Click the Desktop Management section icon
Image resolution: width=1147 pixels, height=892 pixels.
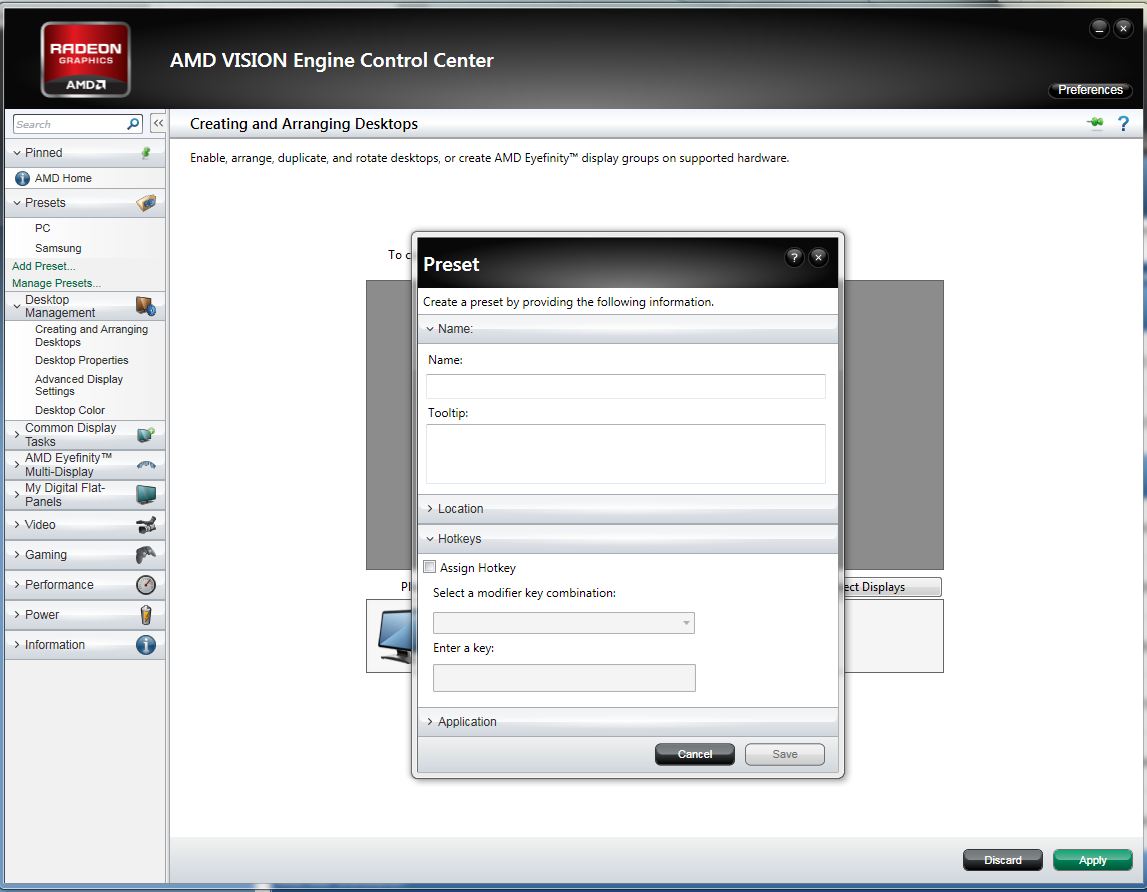[146, 306]
